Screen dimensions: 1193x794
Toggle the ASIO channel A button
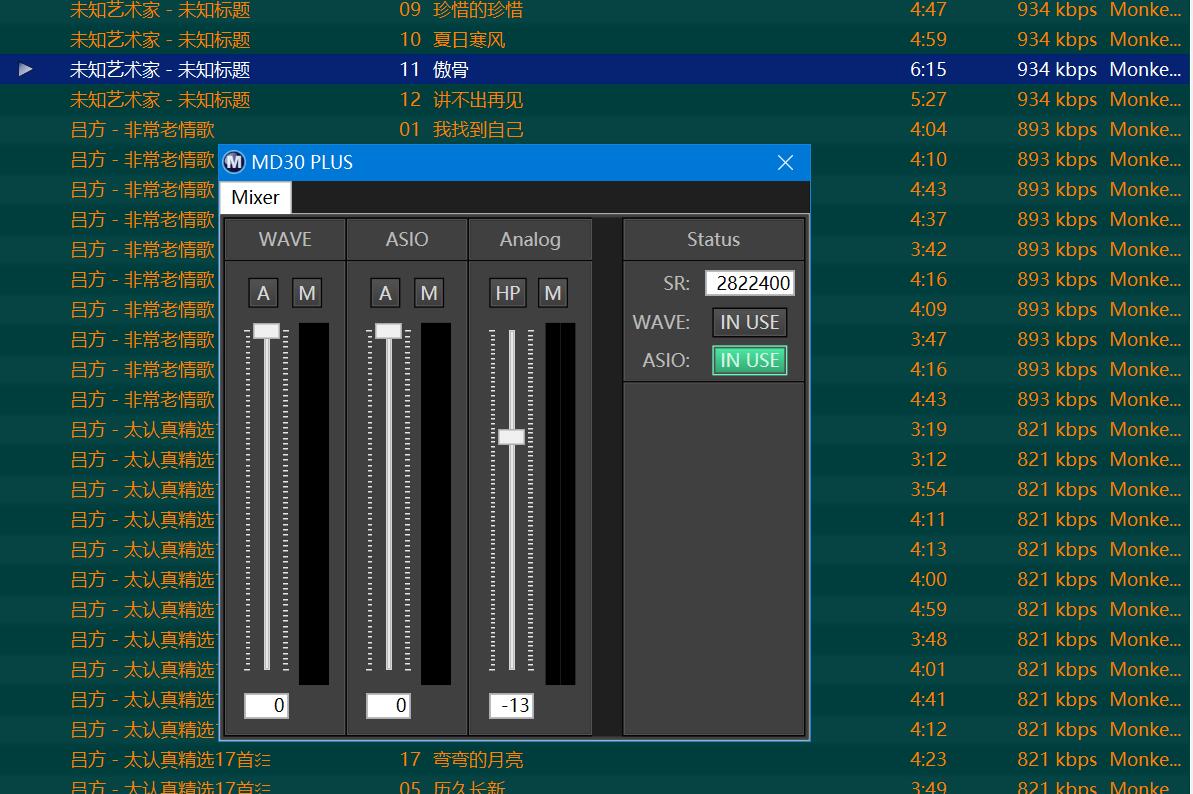coord(386,293)
